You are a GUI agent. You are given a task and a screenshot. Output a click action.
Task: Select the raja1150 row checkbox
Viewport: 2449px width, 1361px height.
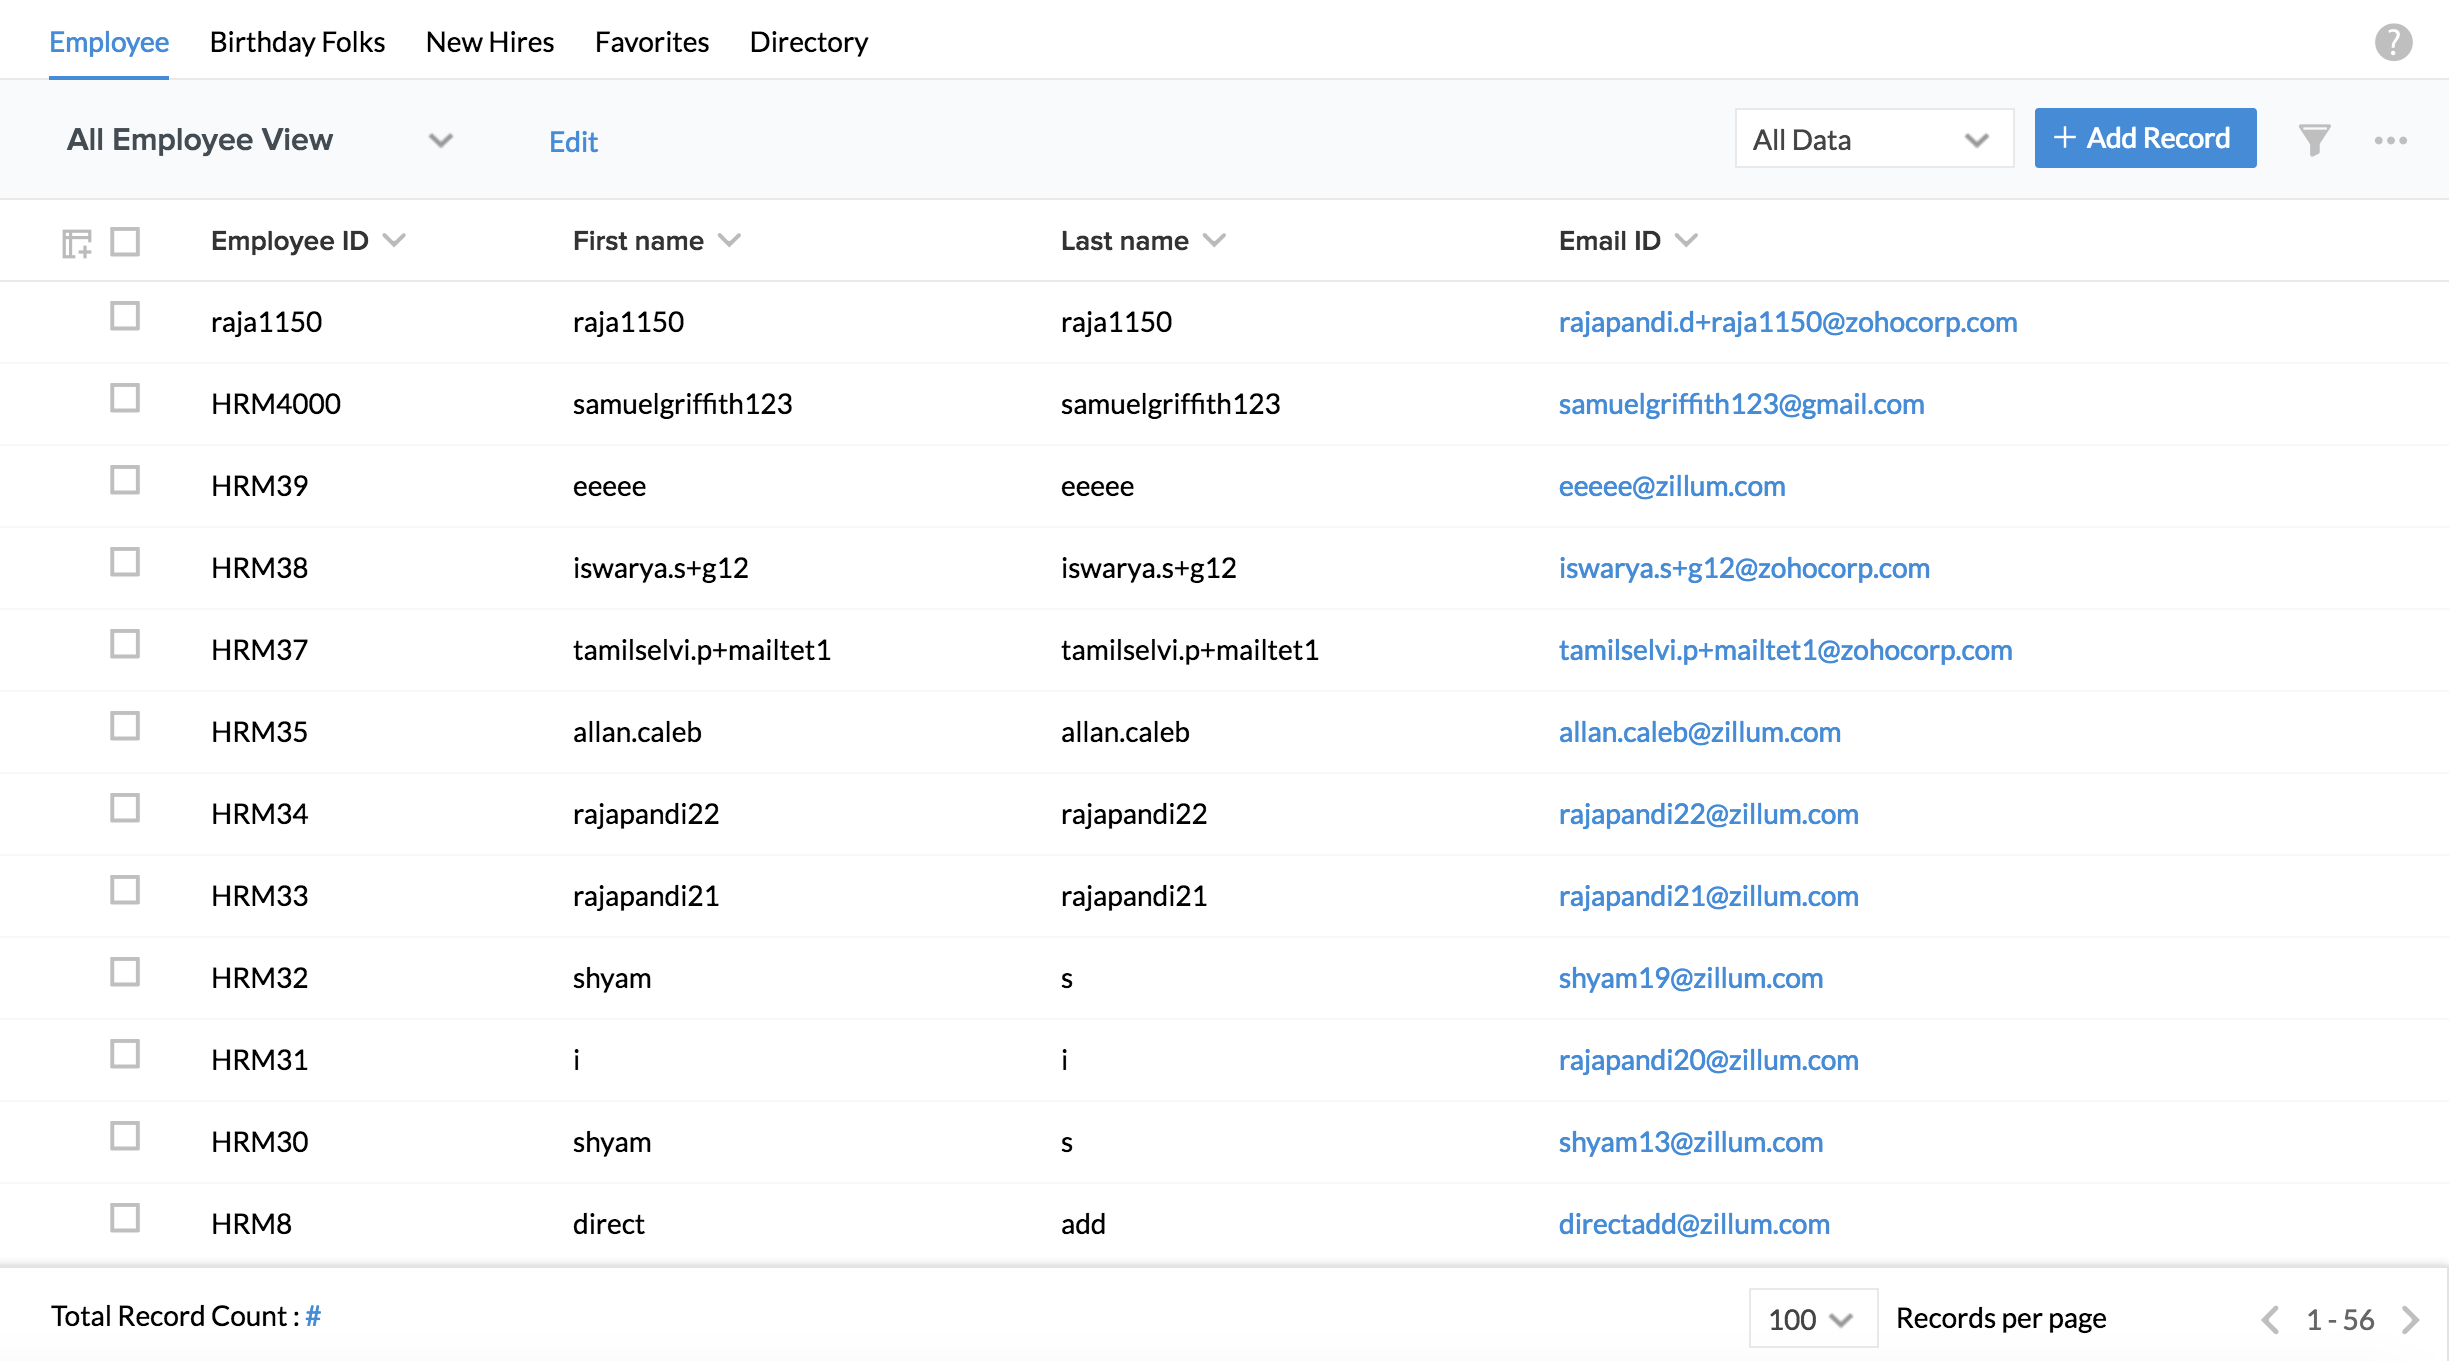coord(125,317)
